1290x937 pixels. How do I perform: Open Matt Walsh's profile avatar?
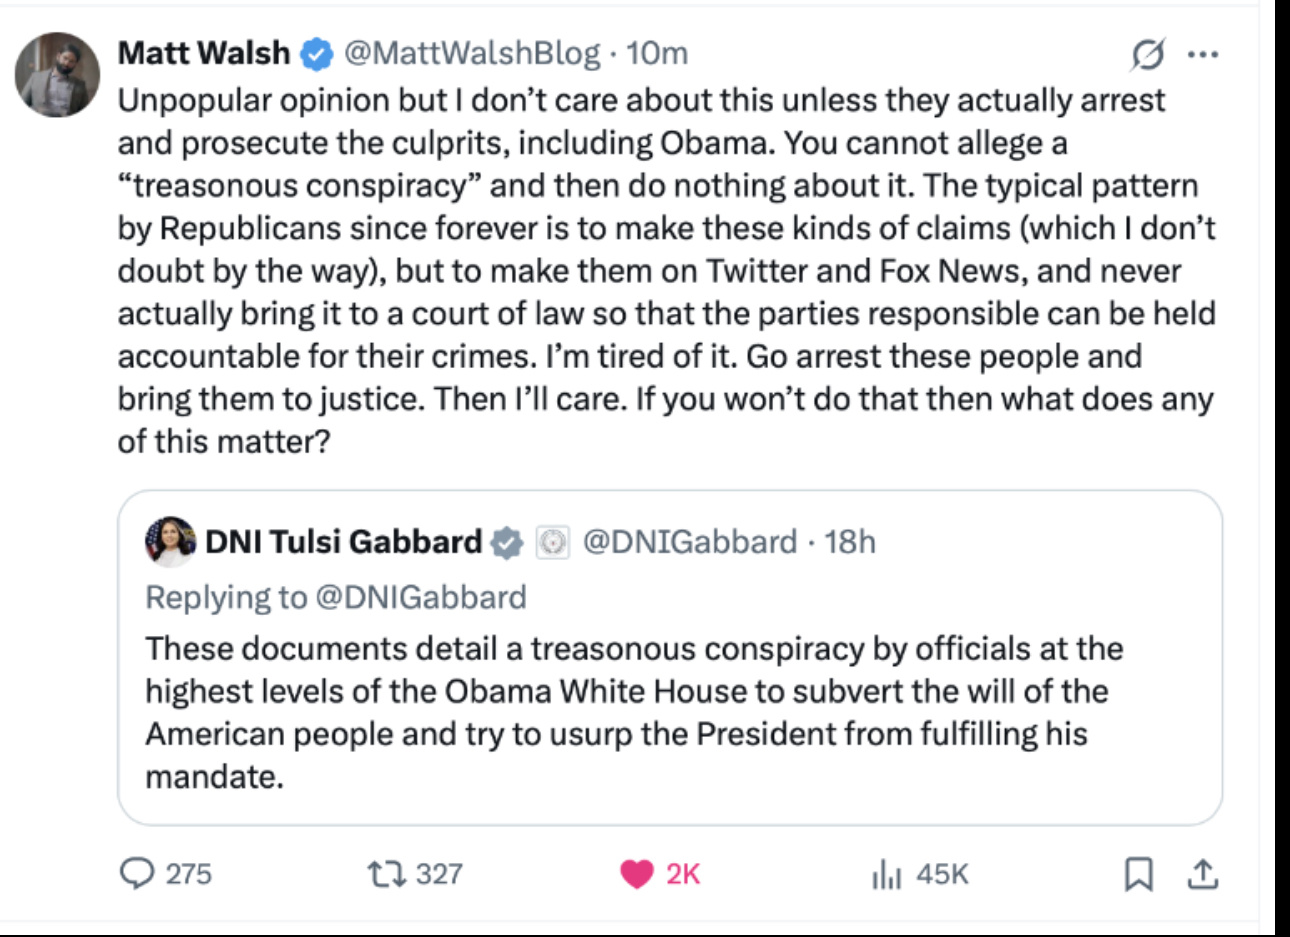pyautogui.click(x=57, y=75)
